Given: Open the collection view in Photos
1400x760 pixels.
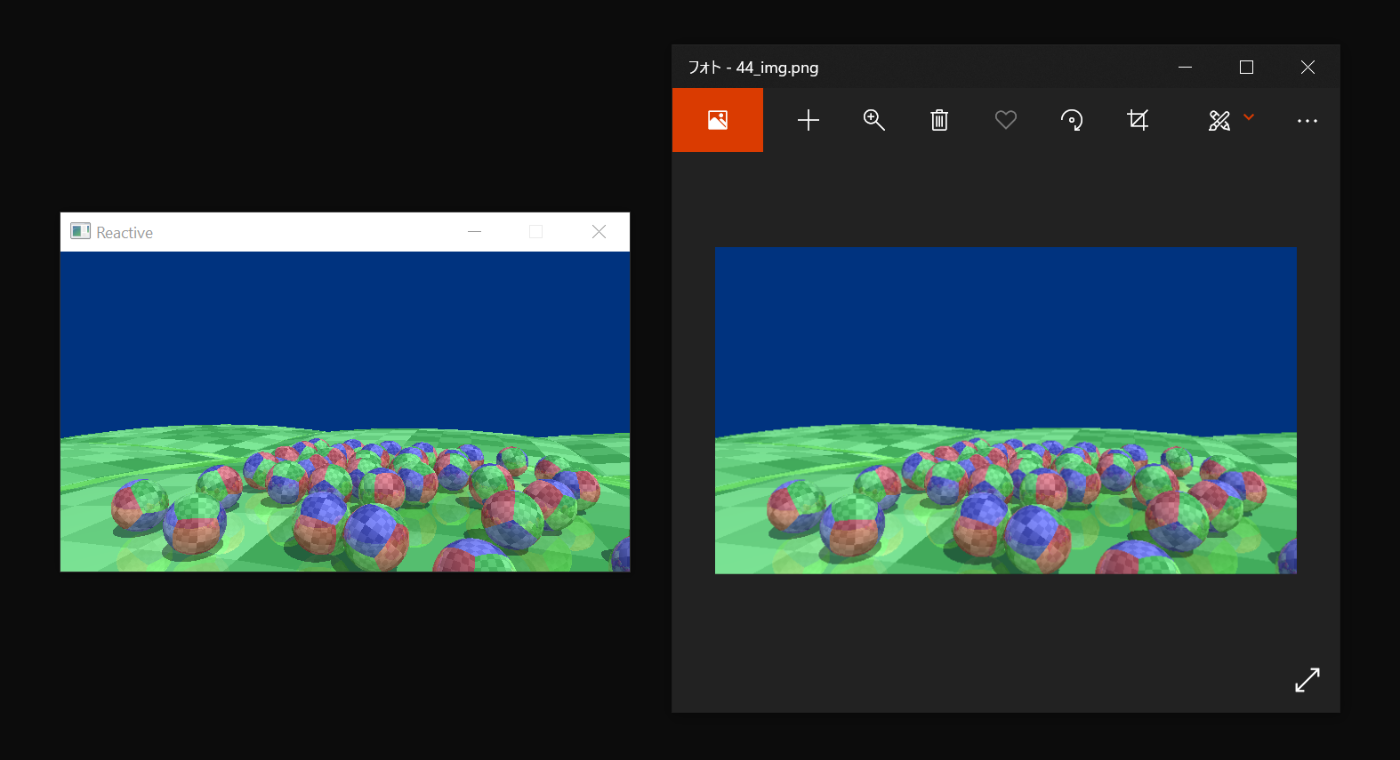Looking at the screenshot, I should (x=717, y=120).
